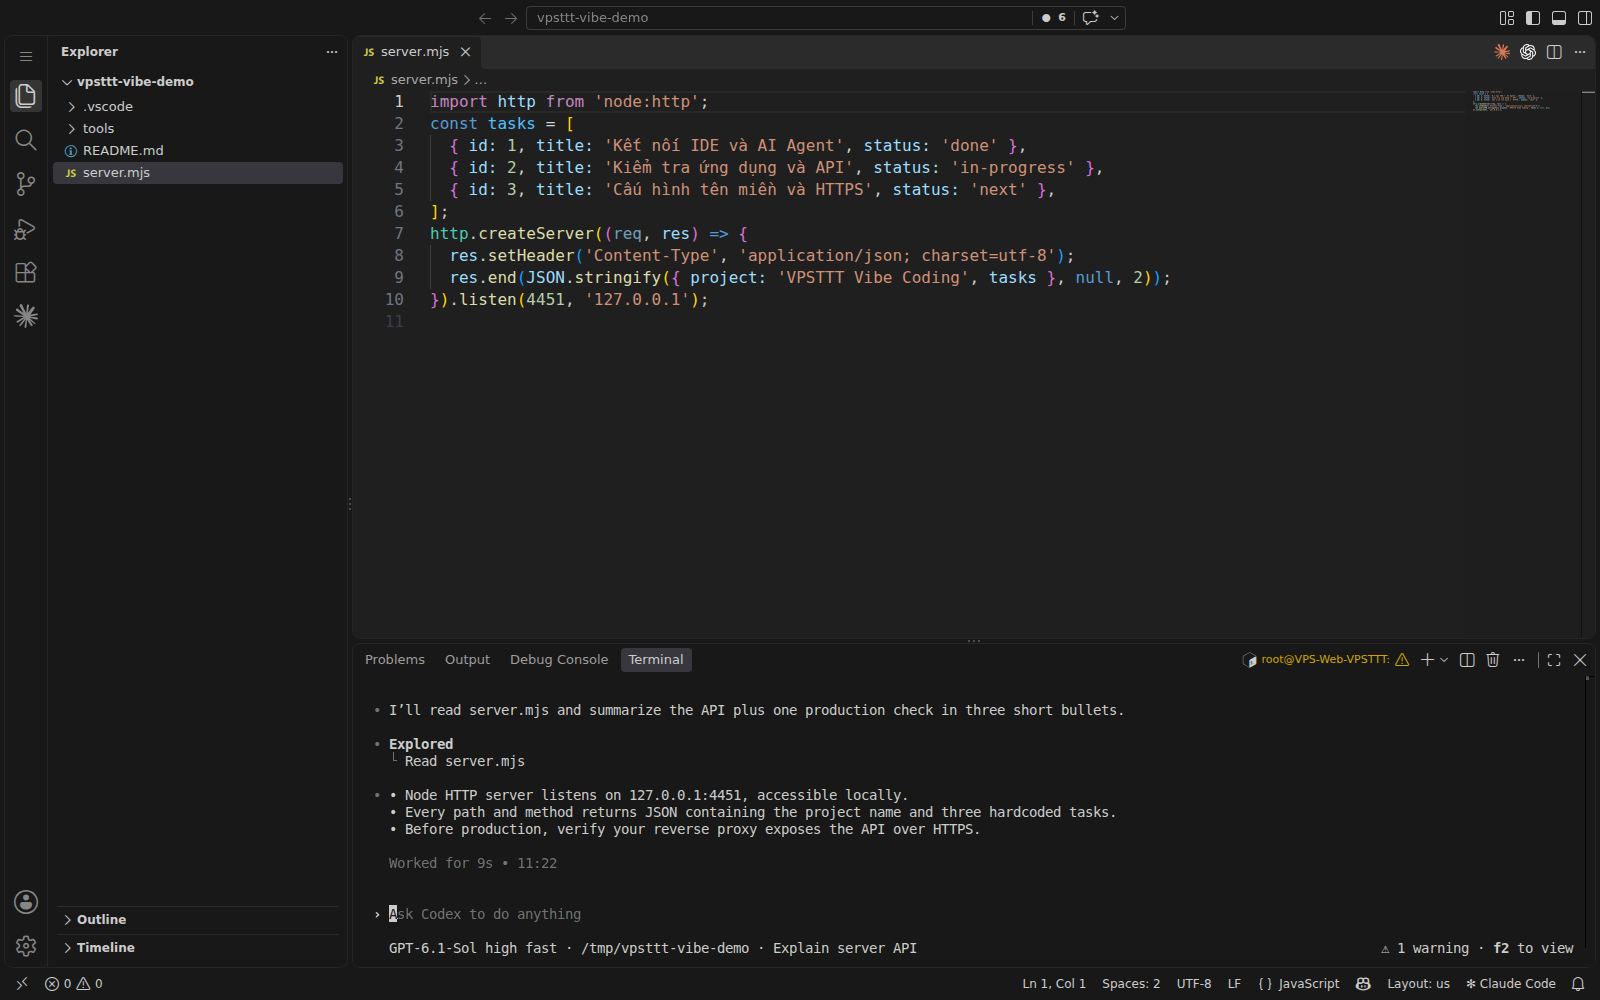Launch Claude Code from editor title bar

pos(1502,52)
